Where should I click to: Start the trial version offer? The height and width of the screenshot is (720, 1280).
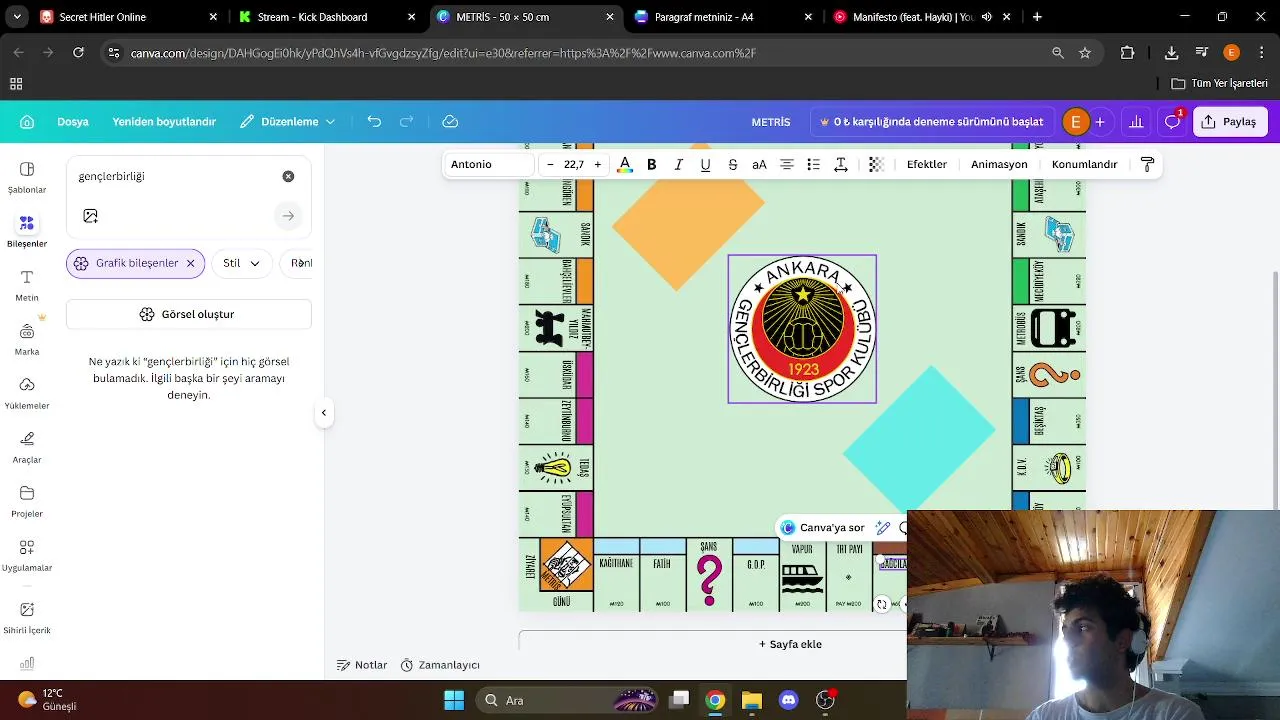(x=931, y=122)
